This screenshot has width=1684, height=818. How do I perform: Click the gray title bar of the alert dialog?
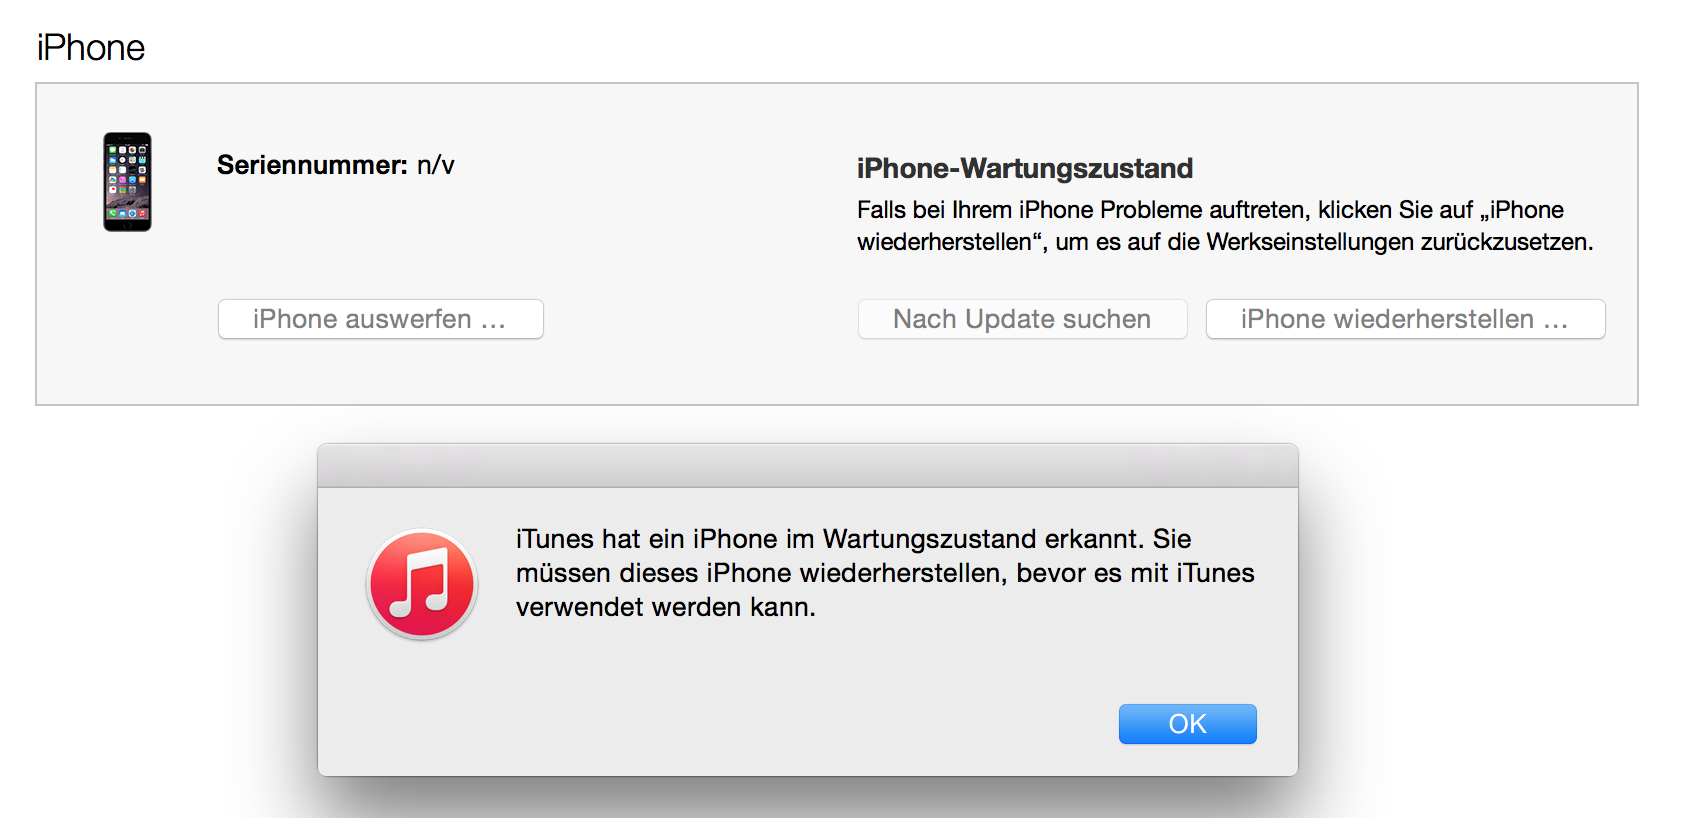pyautogui.click(x=808, y=466)
